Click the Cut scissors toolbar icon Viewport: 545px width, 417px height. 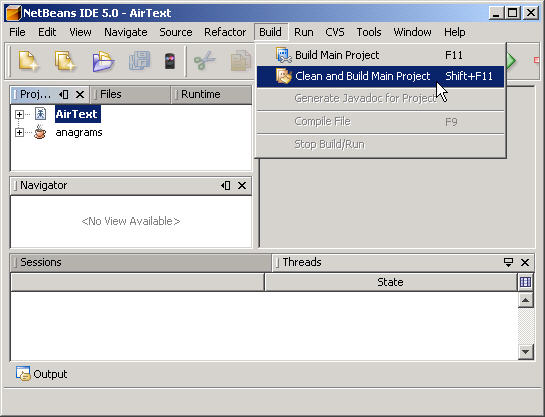point(205,61)
